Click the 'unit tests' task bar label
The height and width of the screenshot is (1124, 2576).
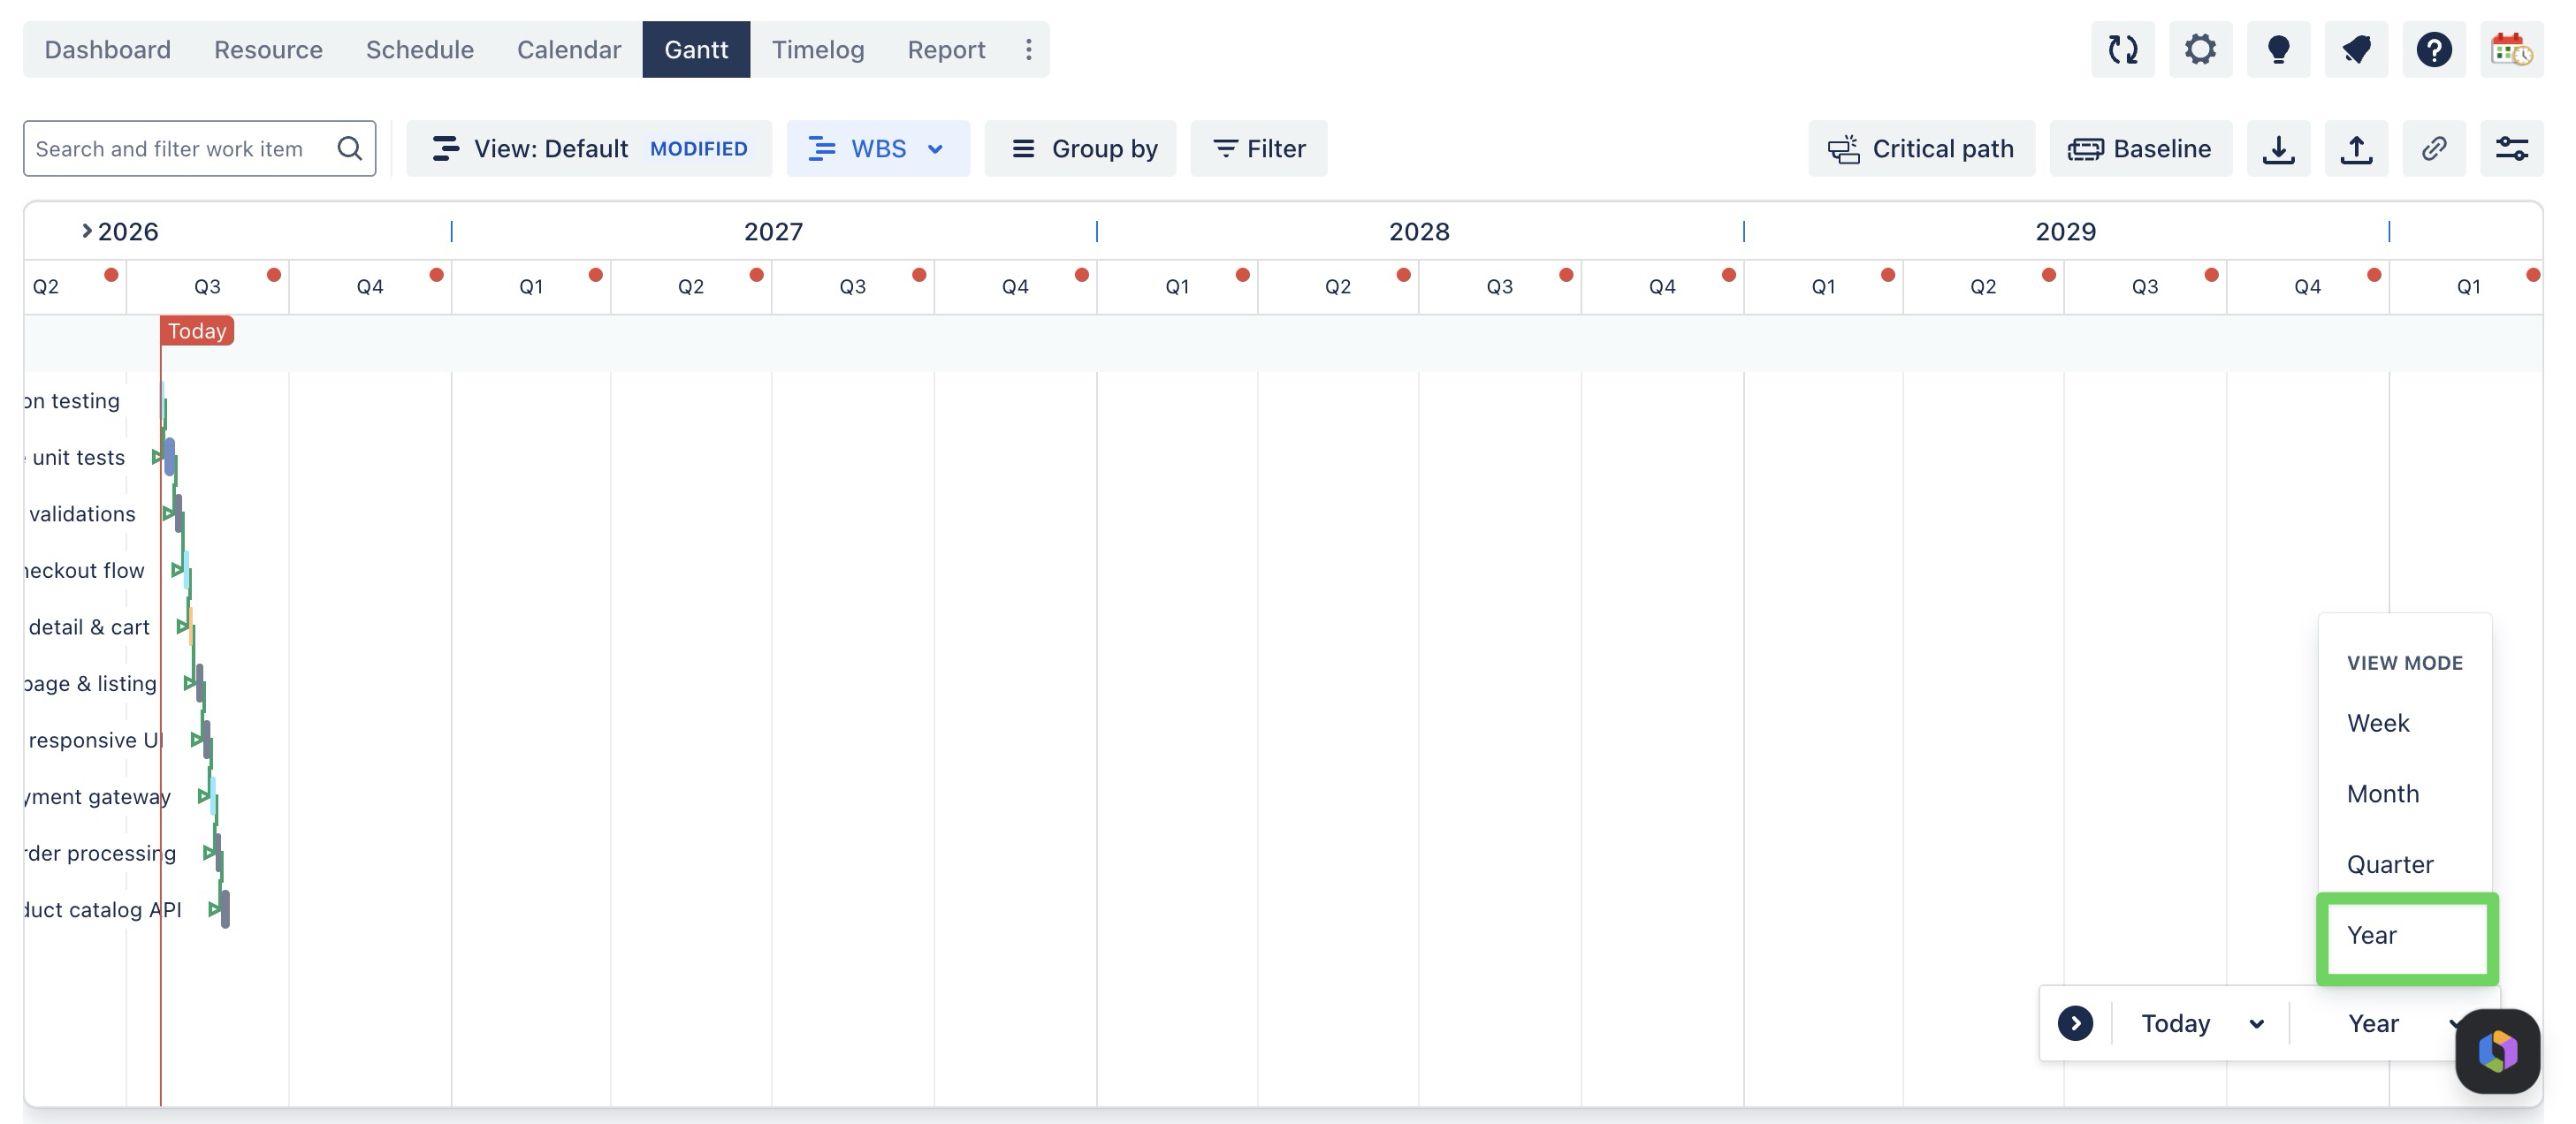78,457
